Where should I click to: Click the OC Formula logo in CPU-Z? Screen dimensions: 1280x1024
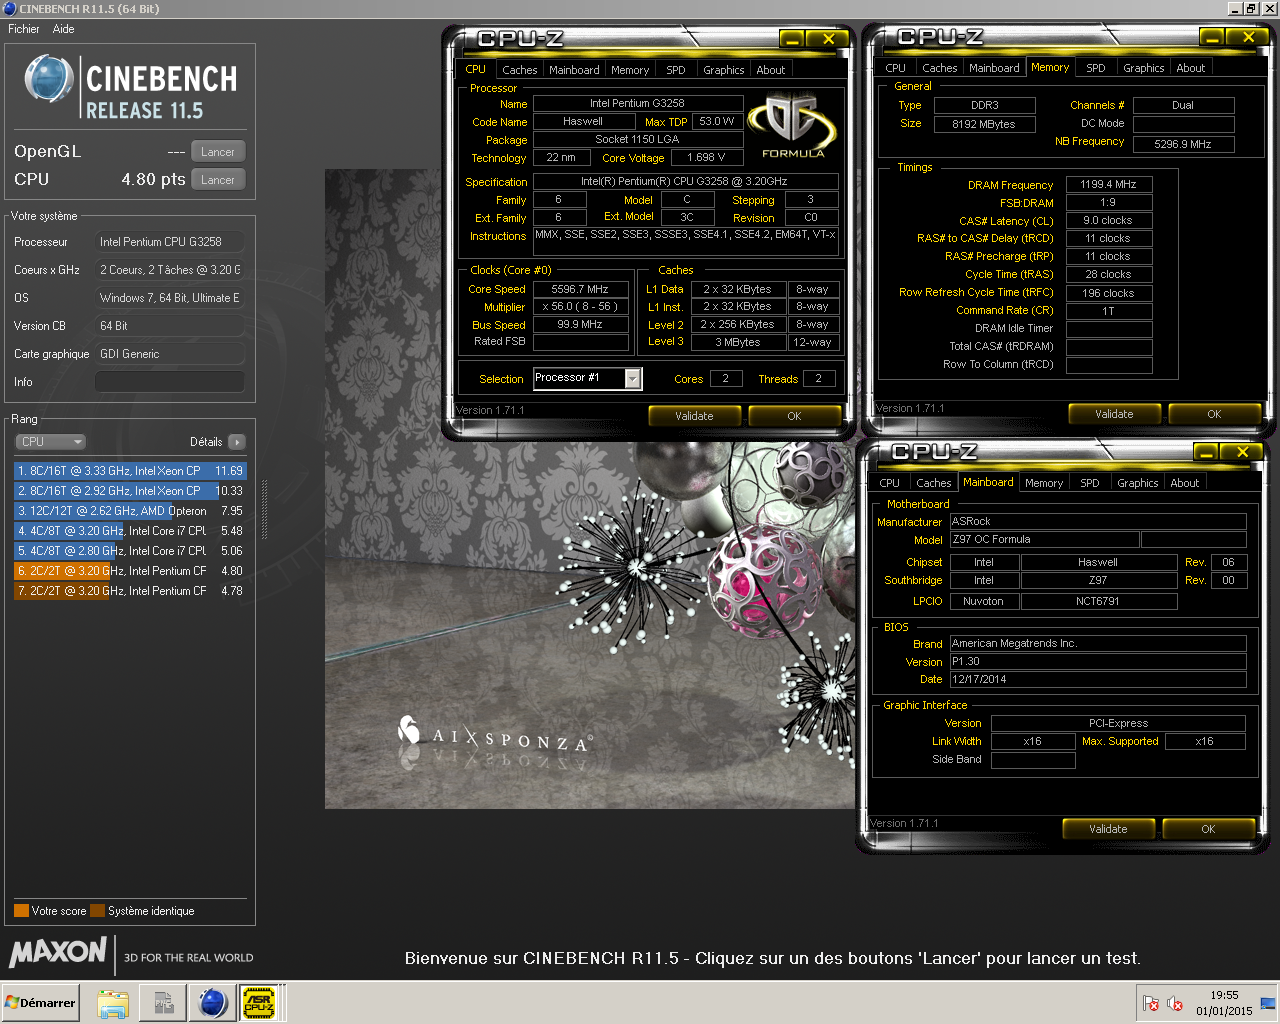tap(793, 125)
